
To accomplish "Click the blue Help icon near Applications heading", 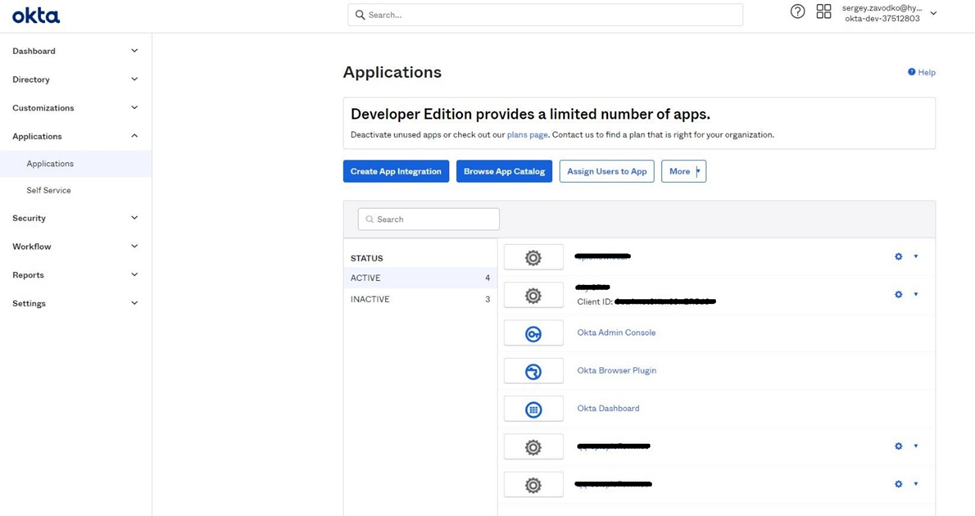I will coord(912,72).
